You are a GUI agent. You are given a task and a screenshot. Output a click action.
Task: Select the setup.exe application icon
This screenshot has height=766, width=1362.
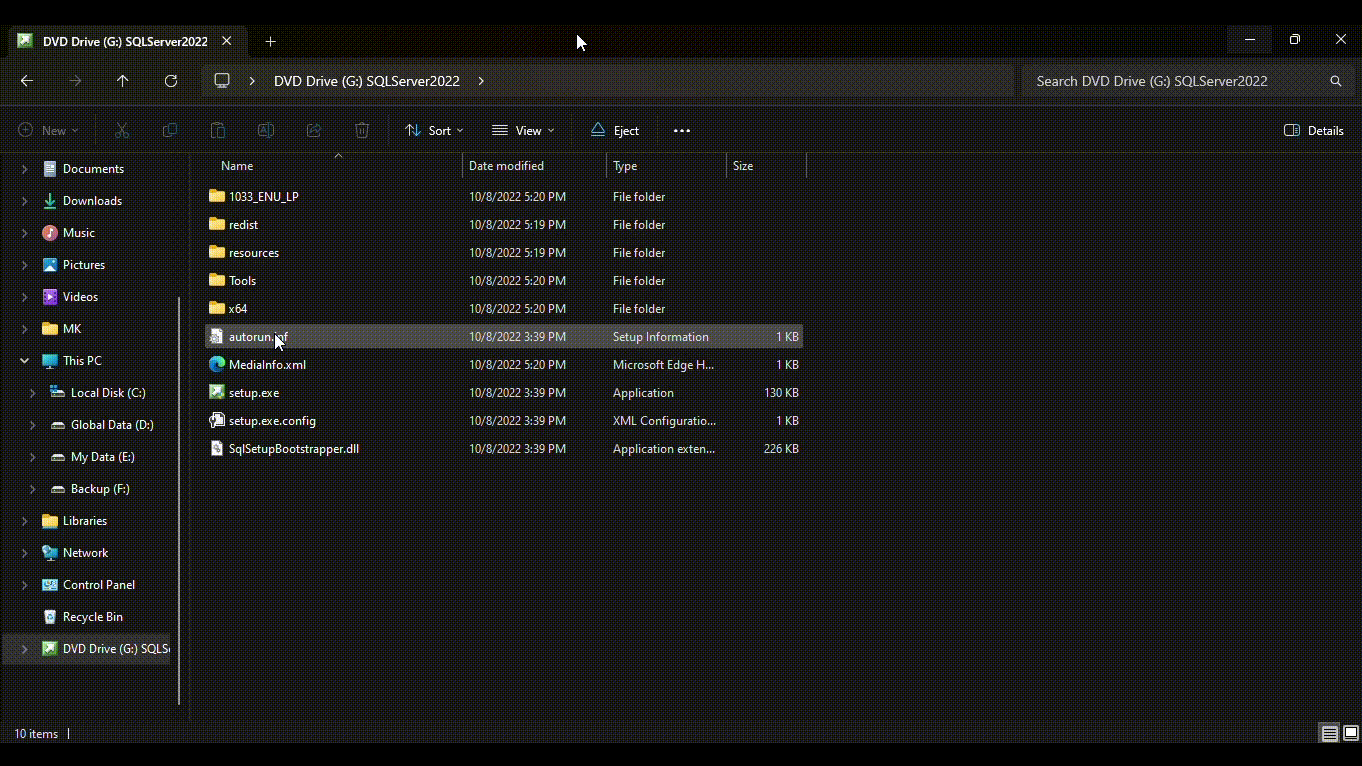pyautogui.click(x=217, y=392)
